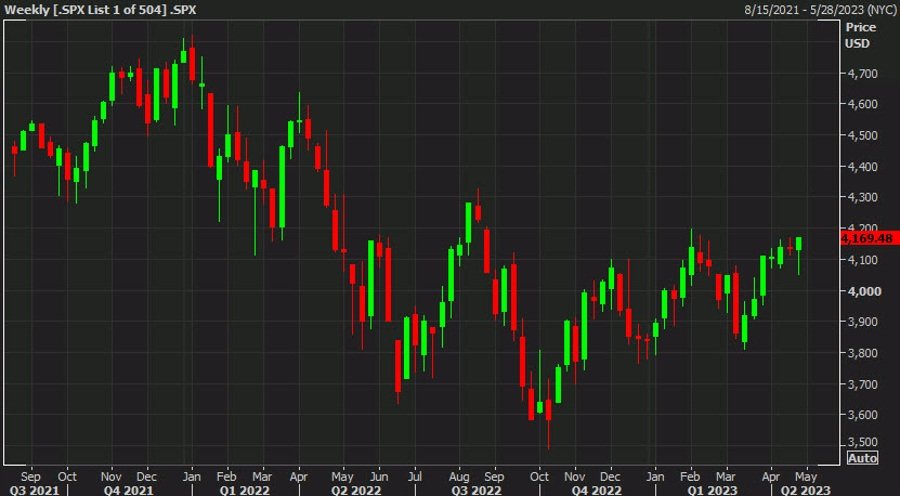This screenshot has width=900, height=496.
Task: Select the 3,500 price axis label
Action: [860, 442]
